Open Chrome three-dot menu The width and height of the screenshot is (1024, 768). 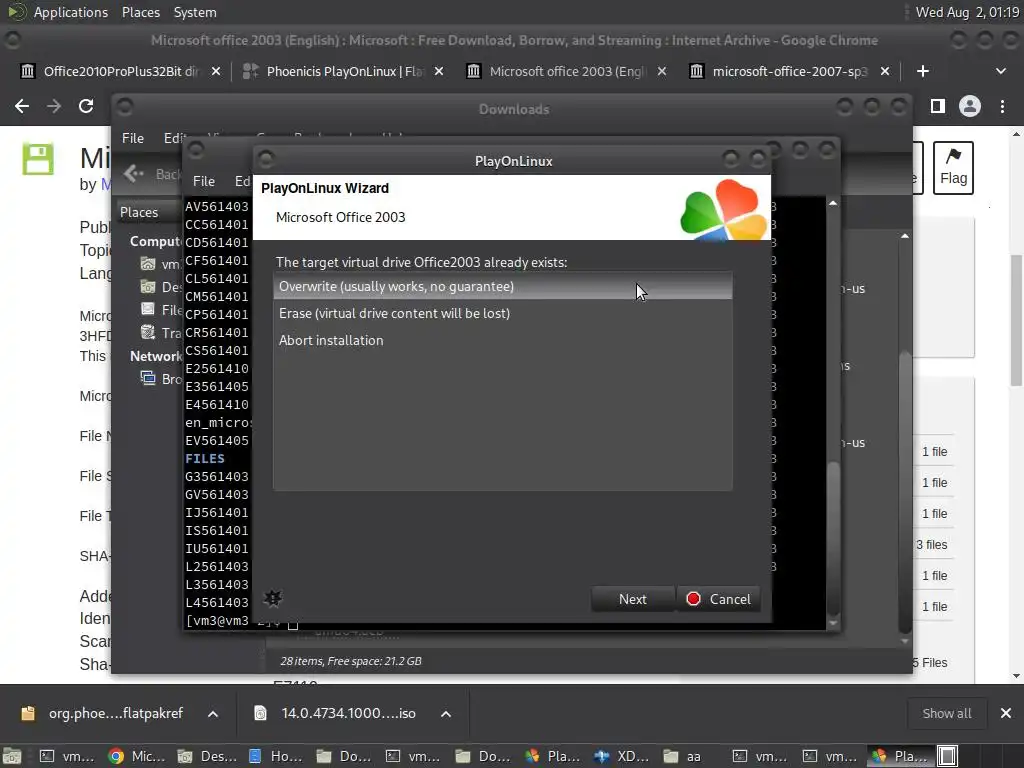click(1002, 106)
